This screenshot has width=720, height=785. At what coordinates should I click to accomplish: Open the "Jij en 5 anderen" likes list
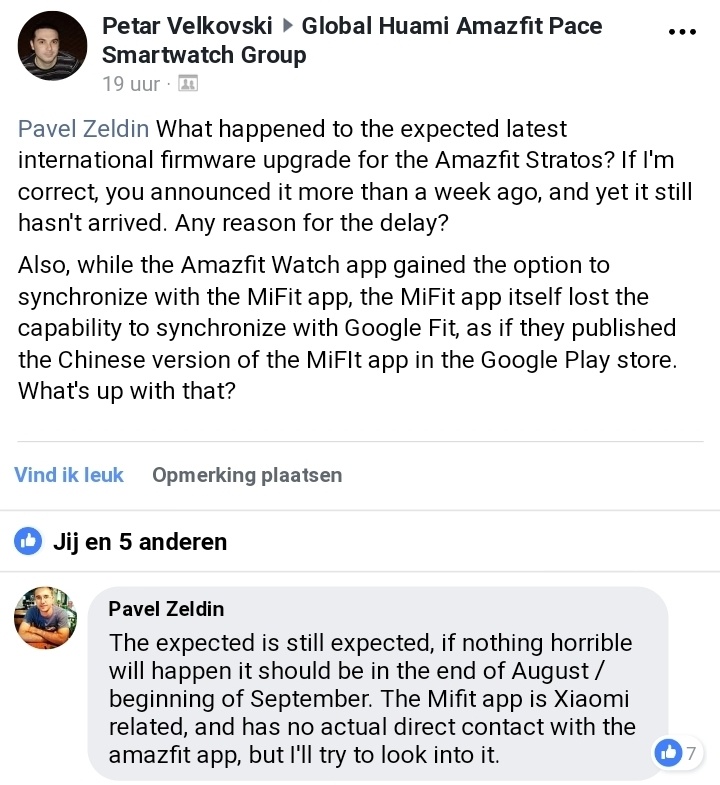coord(139,542)
